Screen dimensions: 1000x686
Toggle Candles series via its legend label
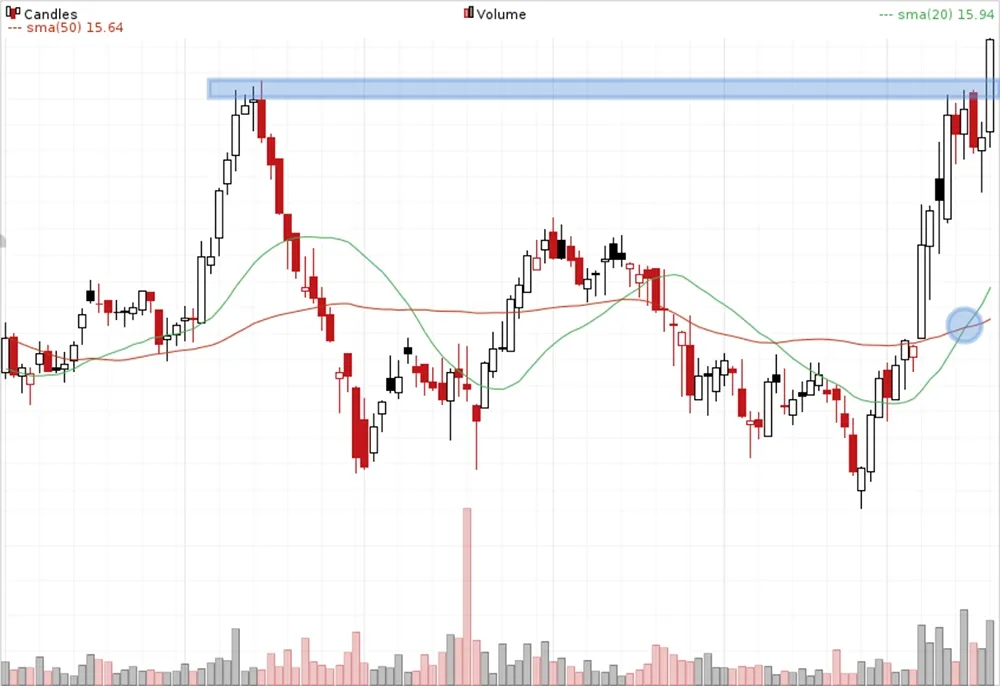pos(51,15)
